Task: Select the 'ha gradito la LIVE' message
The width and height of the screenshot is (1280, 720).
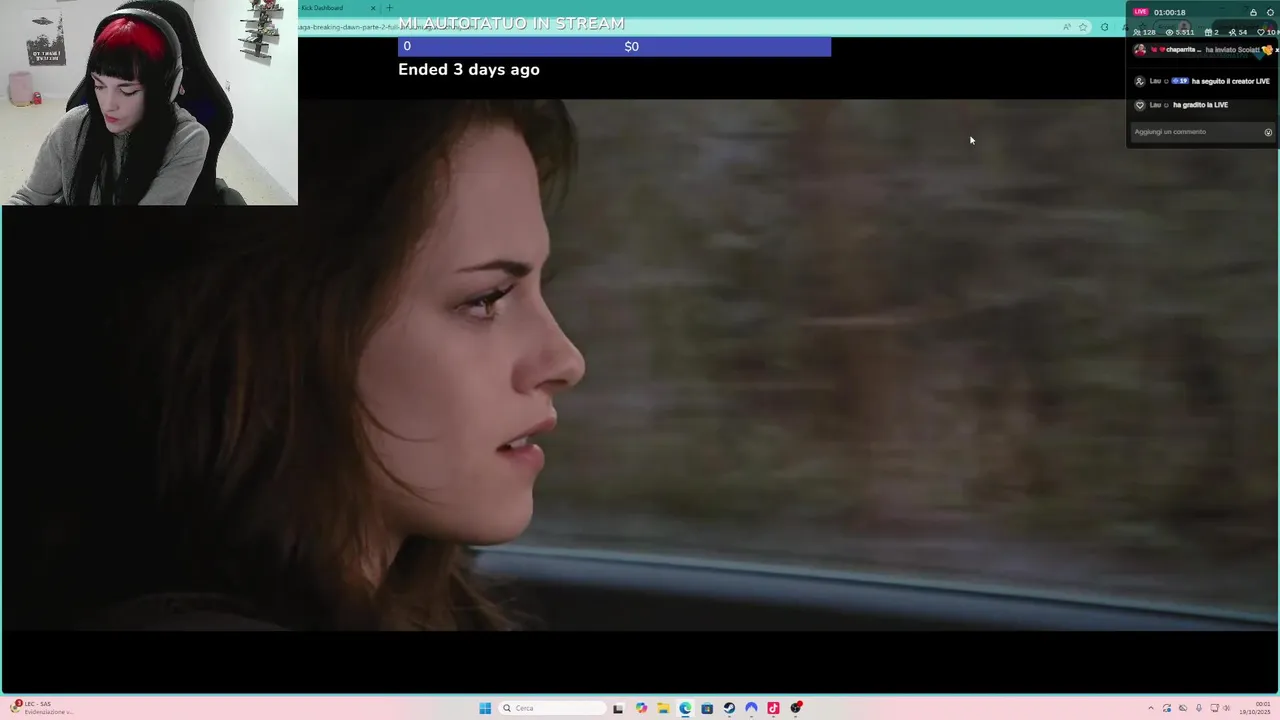Action: pyautogui.click(x=1200, y=105)
